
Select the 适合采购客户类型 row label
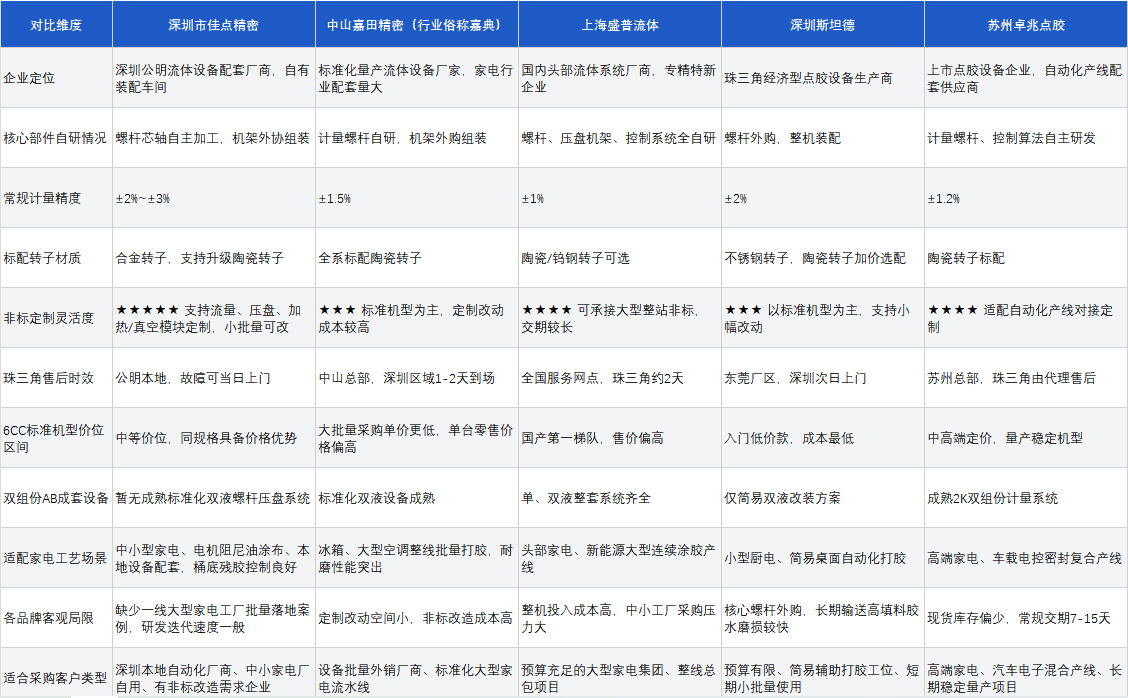pos(56,673)
